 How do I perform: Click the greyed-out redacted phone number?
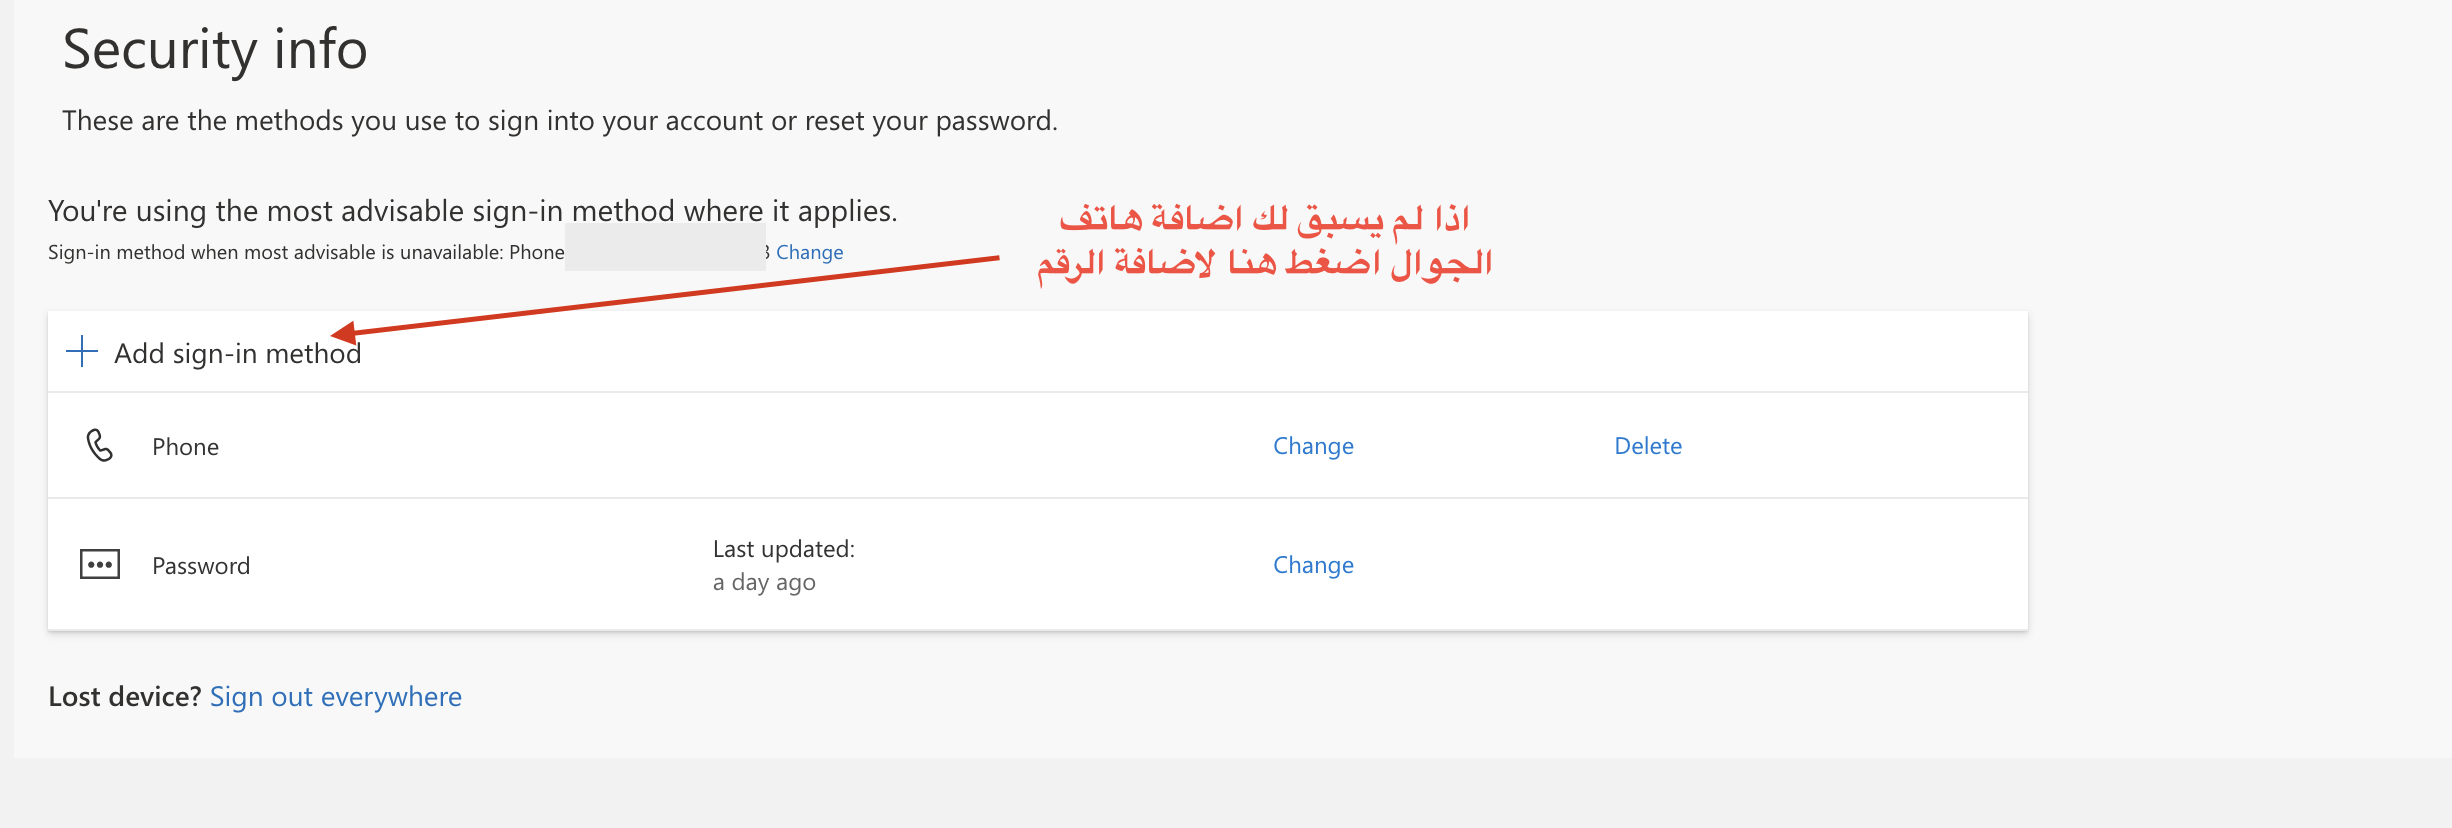point(665,248)
